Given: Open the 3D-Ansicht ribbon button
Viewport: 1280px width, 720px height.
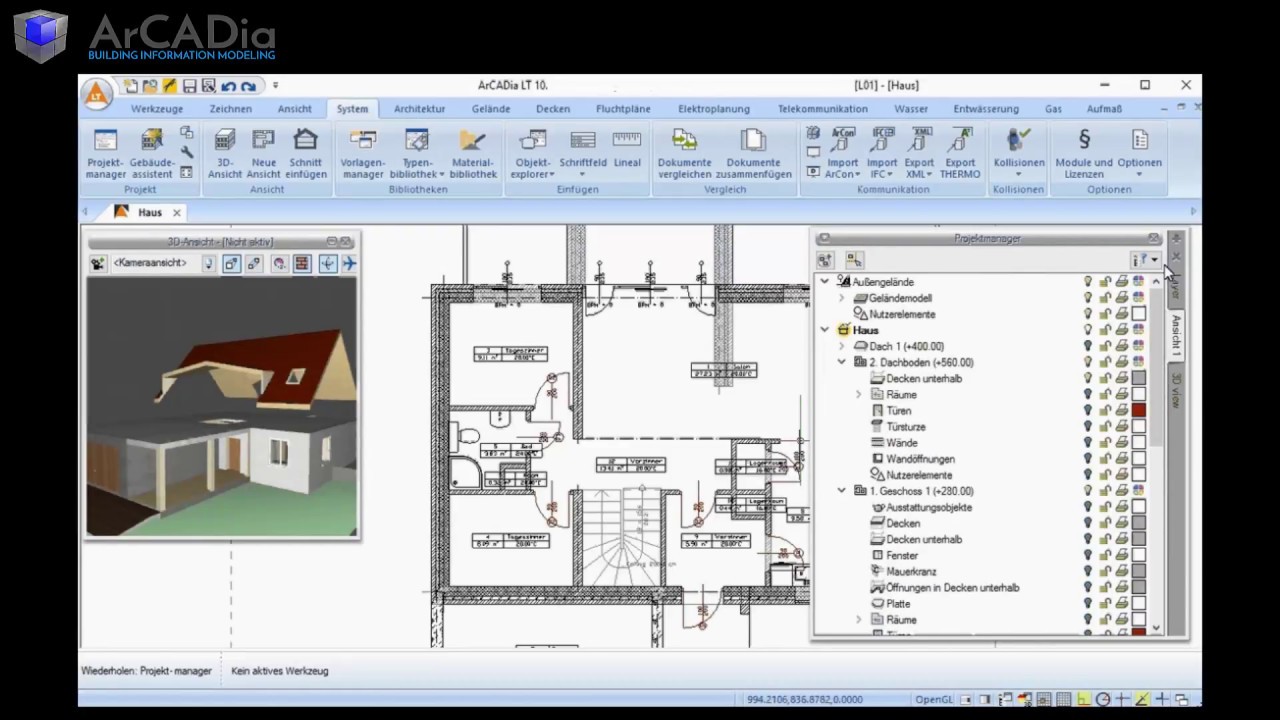Looking at the screenshot, I should (225, 152).
